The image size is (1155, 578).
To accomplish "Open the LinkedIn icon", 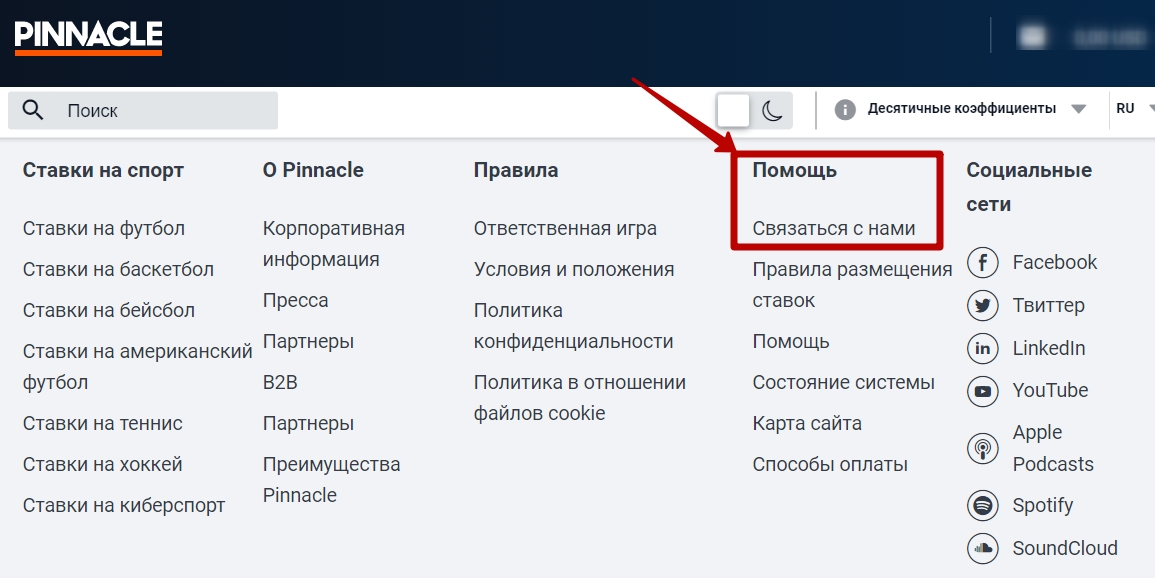I will tap(983, 348).
